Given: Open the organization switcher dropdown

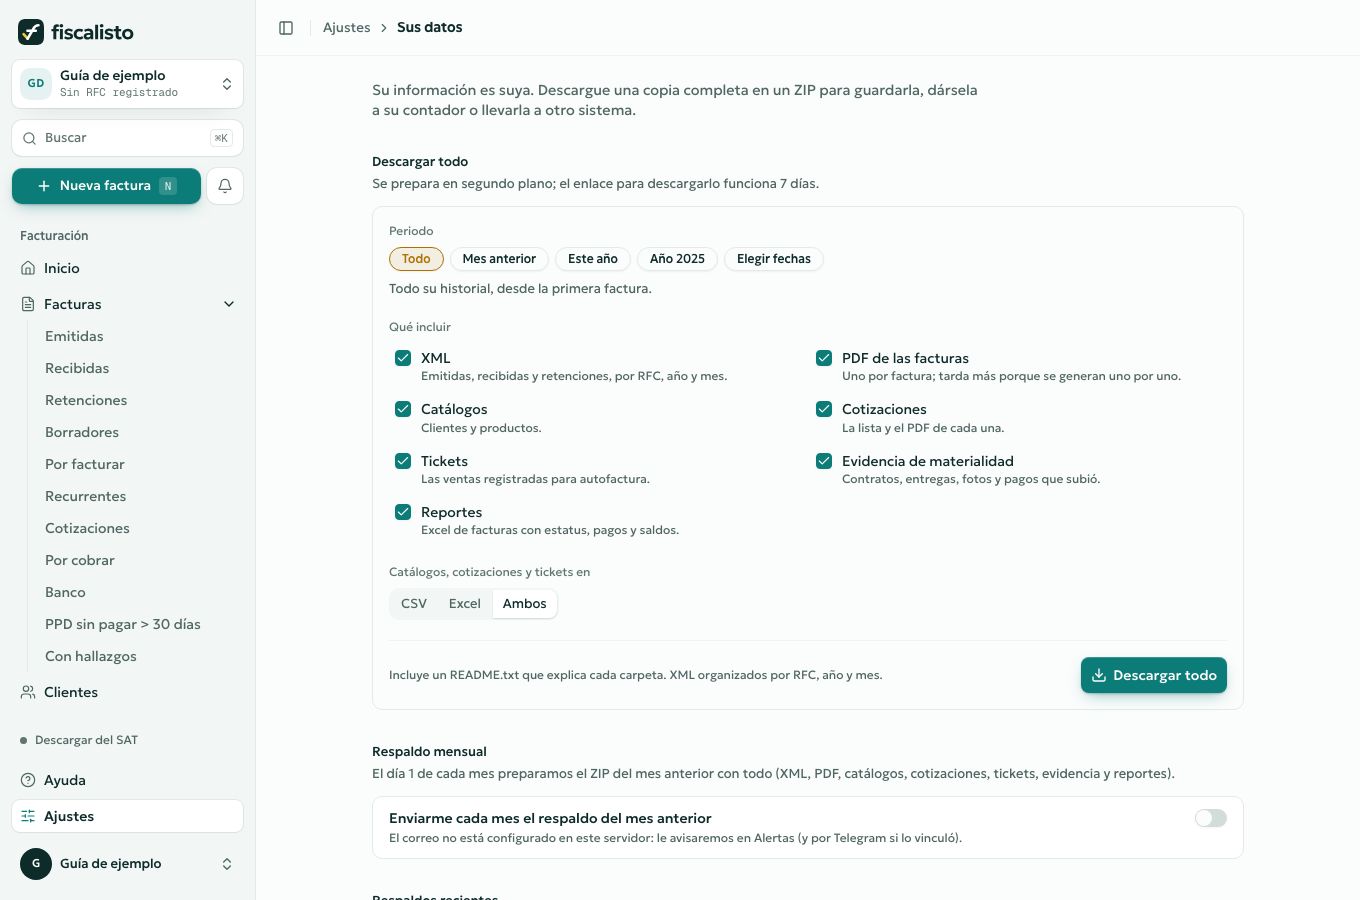Looking at the screenshot, I should [127, 84].
